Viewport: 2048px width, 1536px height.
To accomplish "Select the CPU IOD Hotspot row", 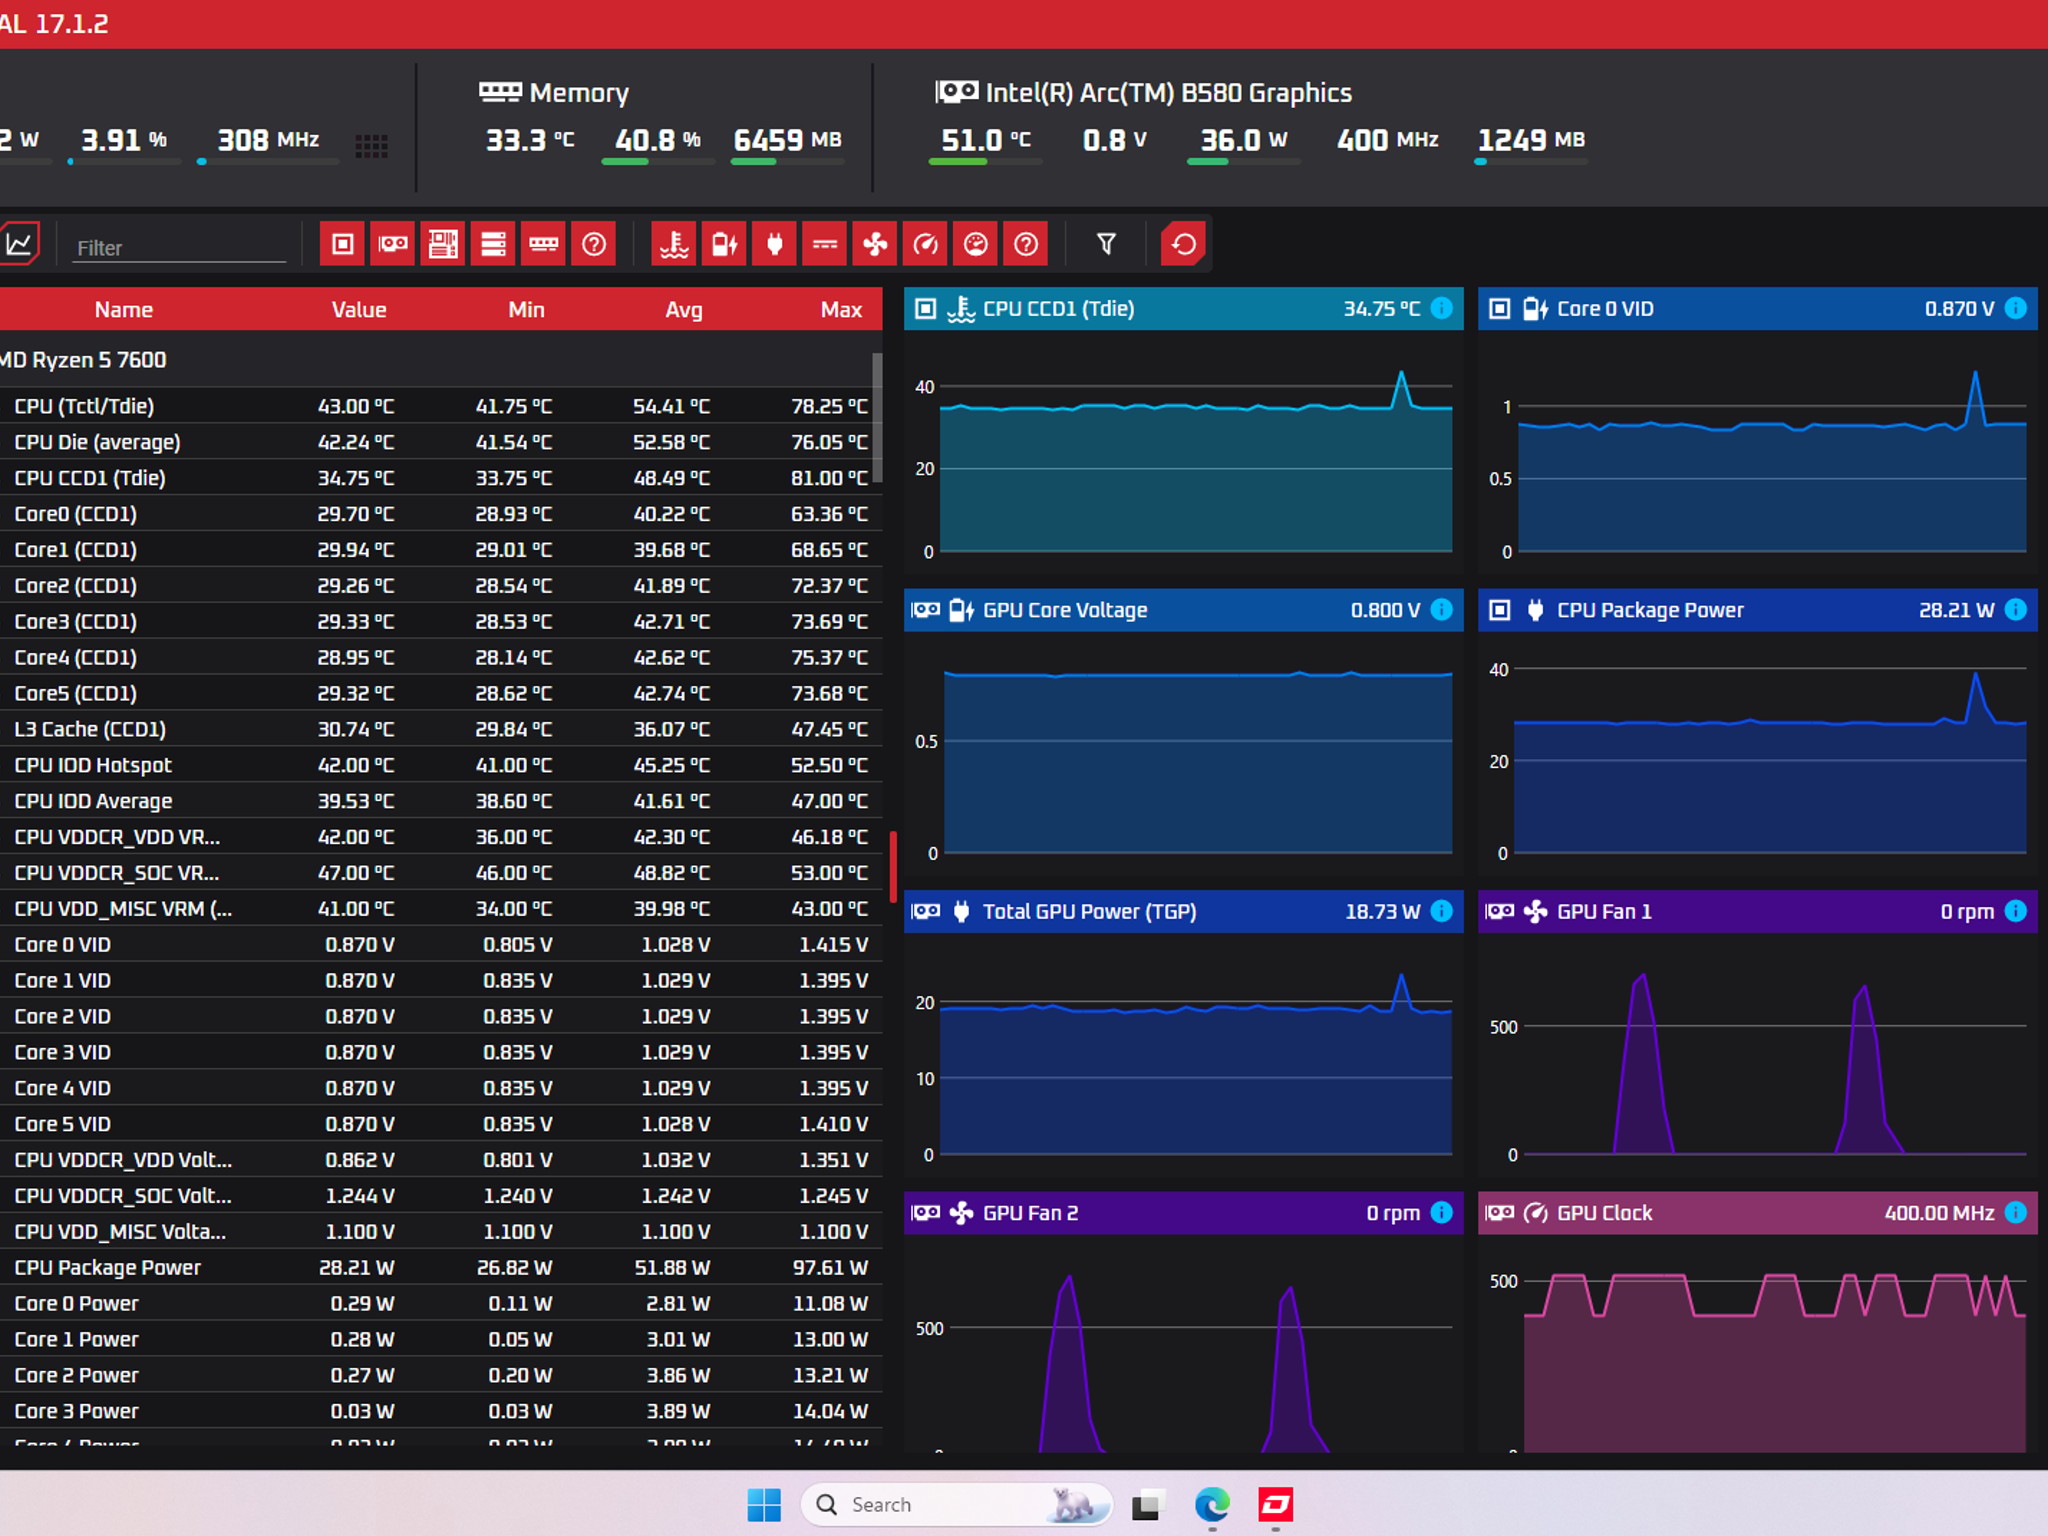I will click(436, 765).
